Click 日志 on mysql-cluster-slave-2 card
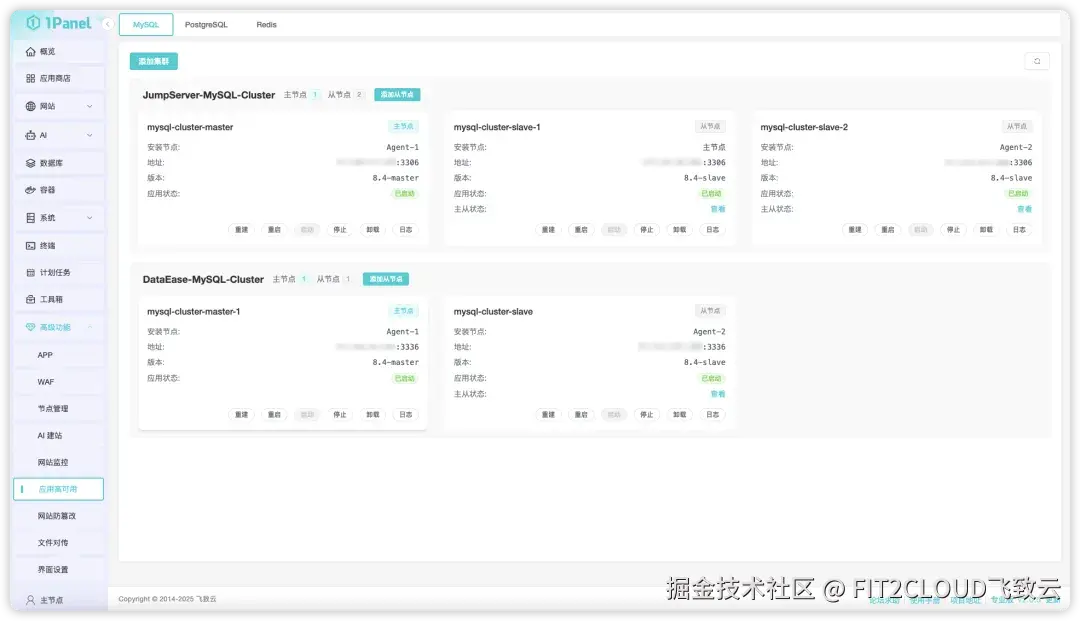 (x=1019, y=230)
